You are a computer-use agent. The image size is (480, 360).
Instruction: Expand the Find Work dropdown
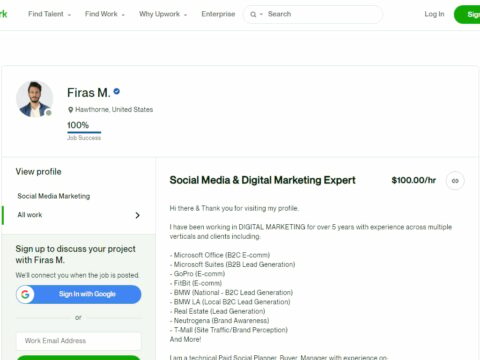(x=105, y=14)
